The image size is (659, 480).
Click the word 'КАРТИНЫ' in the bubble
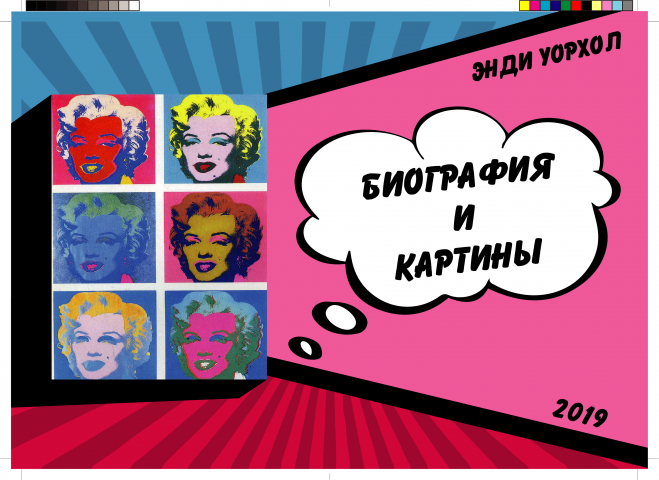coord(467,259)
